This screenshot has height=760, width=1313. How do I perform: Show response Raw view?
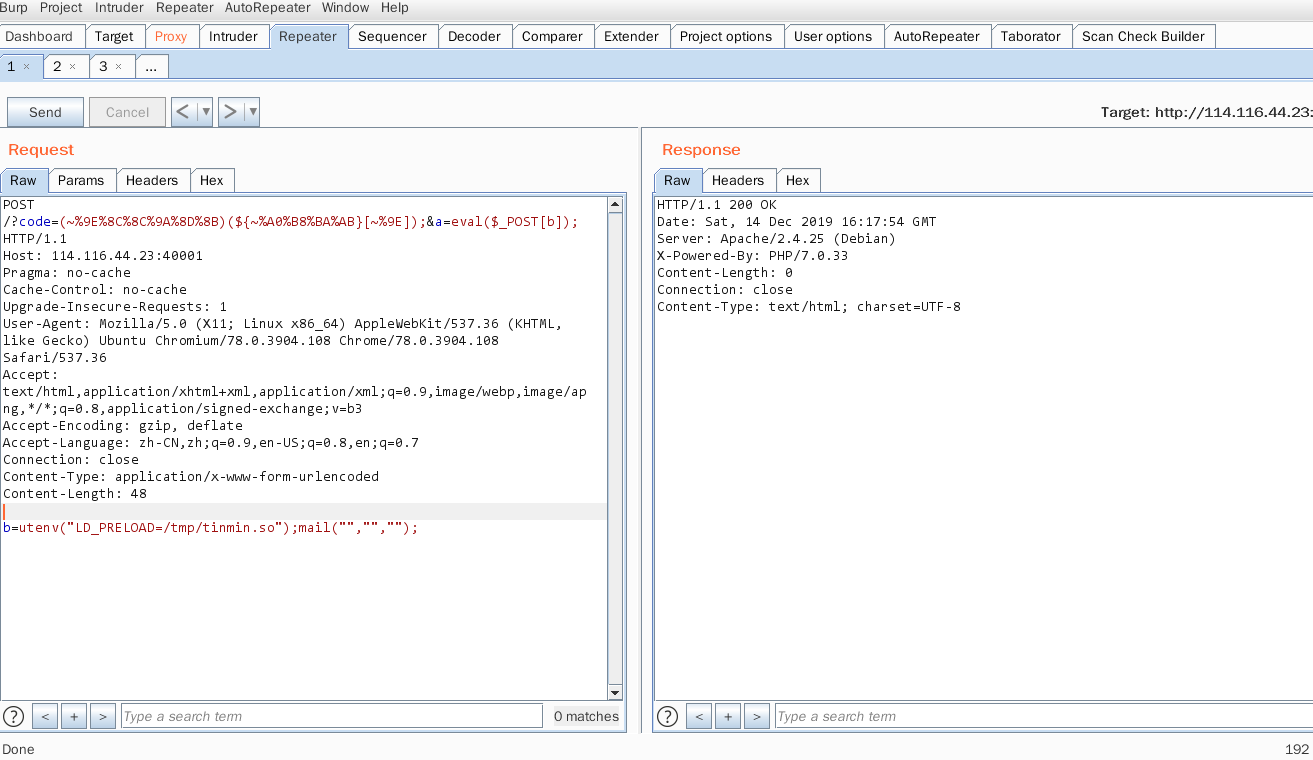coord(677,180)
